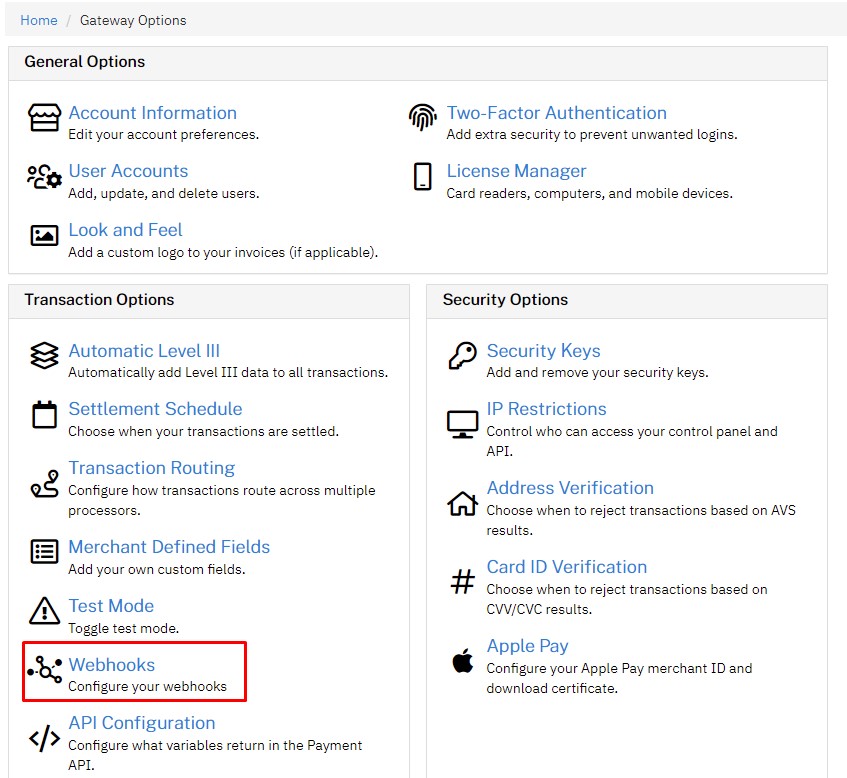The image size is (847, 778).
Task: Click the License Manager mobile device icon
Action: pos(423,177)
